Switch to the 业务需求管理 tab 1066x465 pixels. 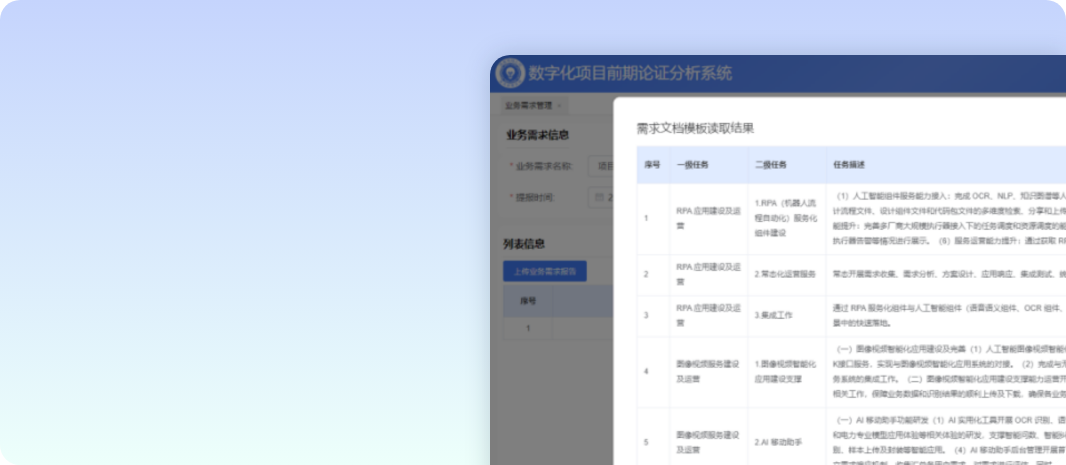pos(528,105)
